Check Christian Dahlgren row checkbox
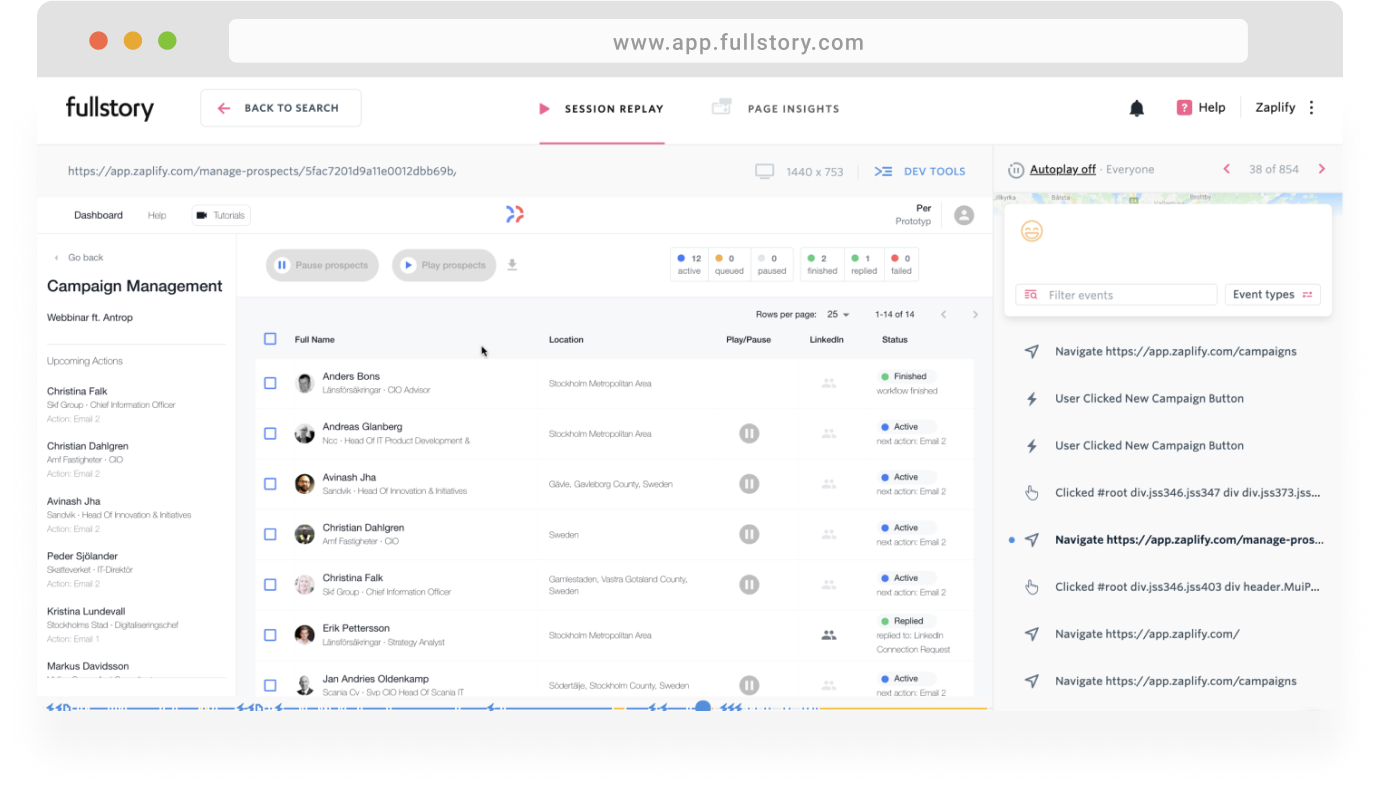 [x=270, y=534]
